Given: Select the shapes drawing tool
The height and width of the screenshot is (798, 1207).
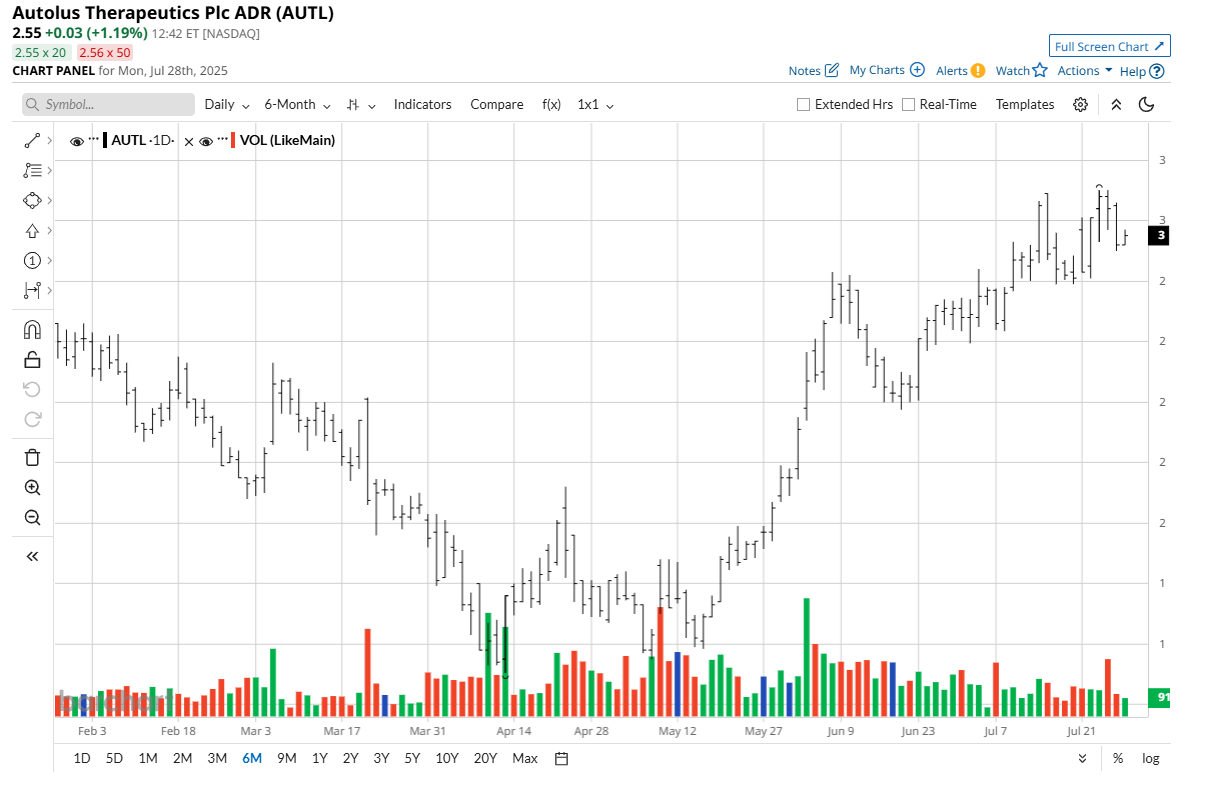Looking at the screenshot, I should click(x=32, y=201).
